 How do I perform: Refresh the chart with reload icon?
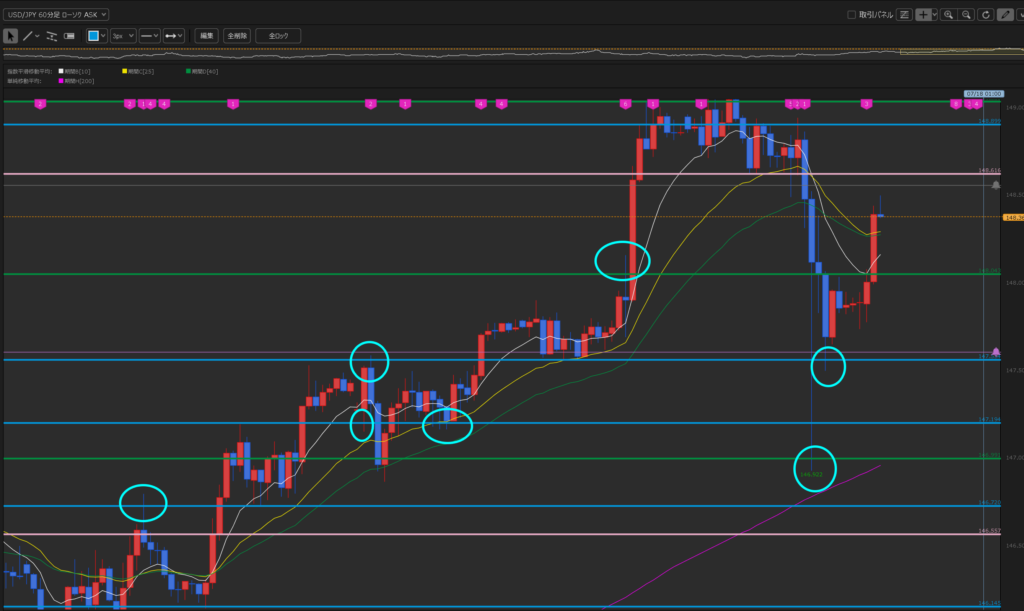click(x=986, y=14)
